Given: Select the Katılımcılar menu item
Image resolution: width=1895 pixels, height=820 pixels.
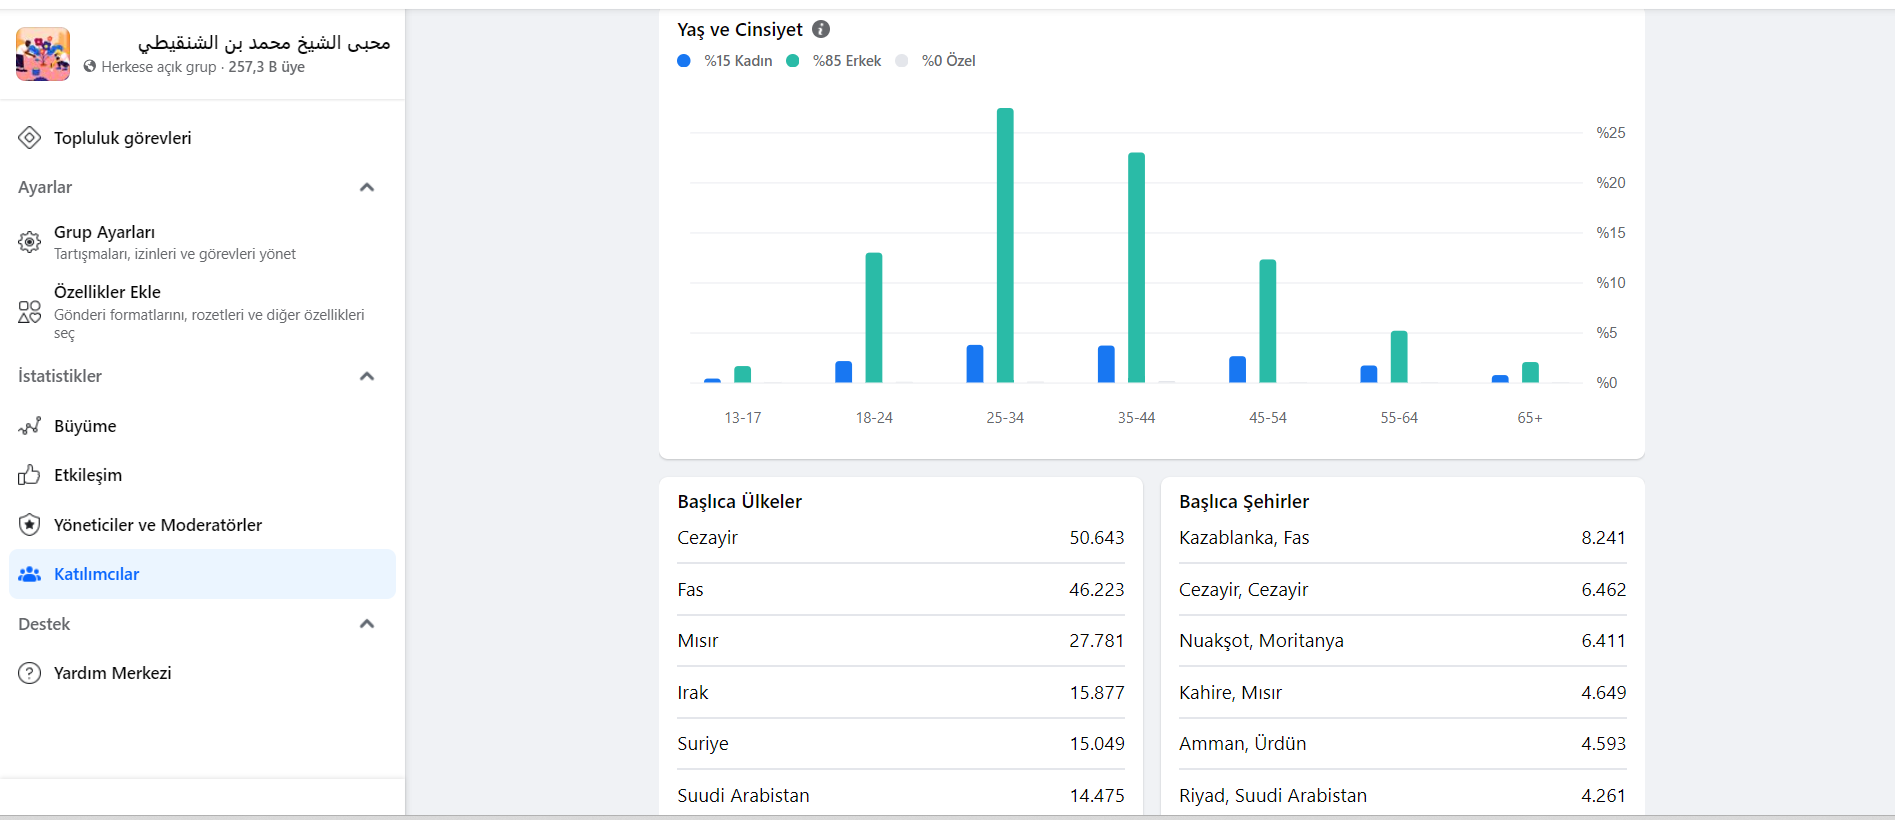Looking at the screenshot, I should click(202, 574).
